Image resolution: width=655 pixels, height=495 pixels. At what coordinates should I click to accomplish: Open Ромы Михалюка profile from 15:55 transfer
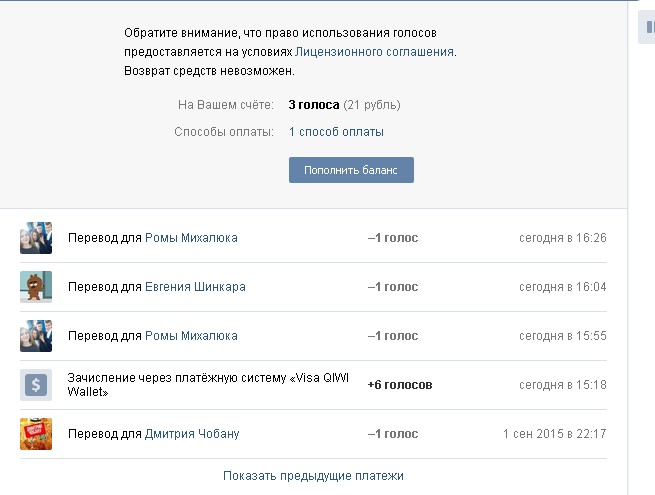tap(191, 336)
